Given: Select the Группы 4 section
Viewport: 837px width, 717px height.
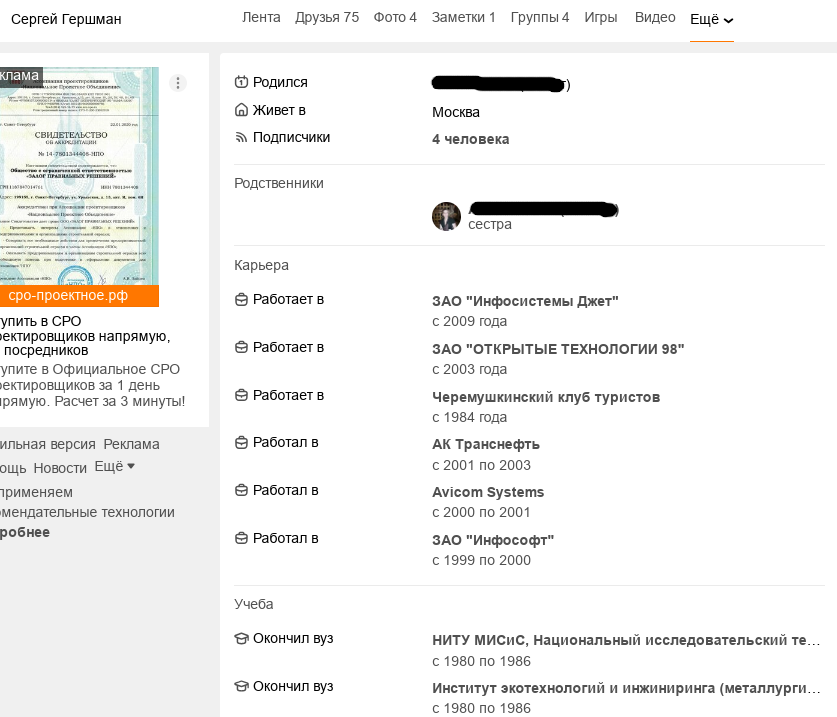Looking at the screenshot, I should (x=539, y=17).
